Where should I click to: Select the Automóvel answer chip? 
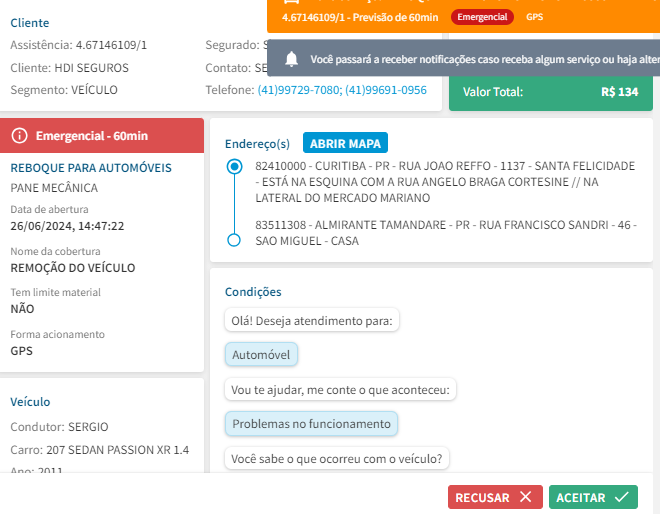[261, 355]
